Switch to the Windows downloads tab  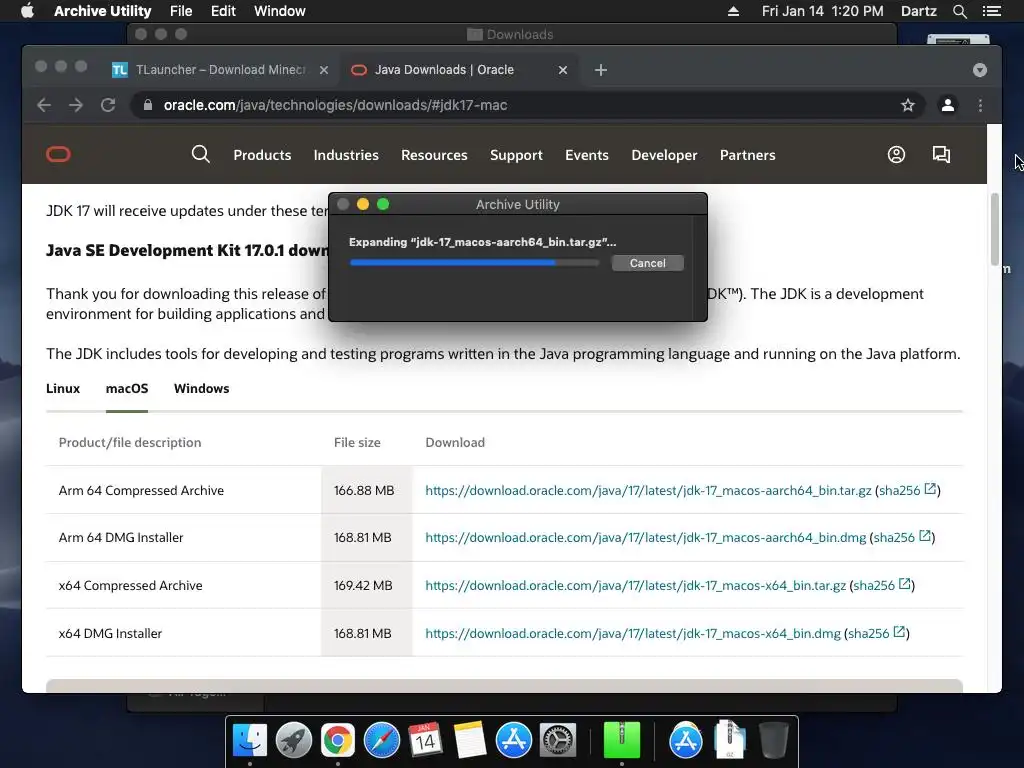201,389
